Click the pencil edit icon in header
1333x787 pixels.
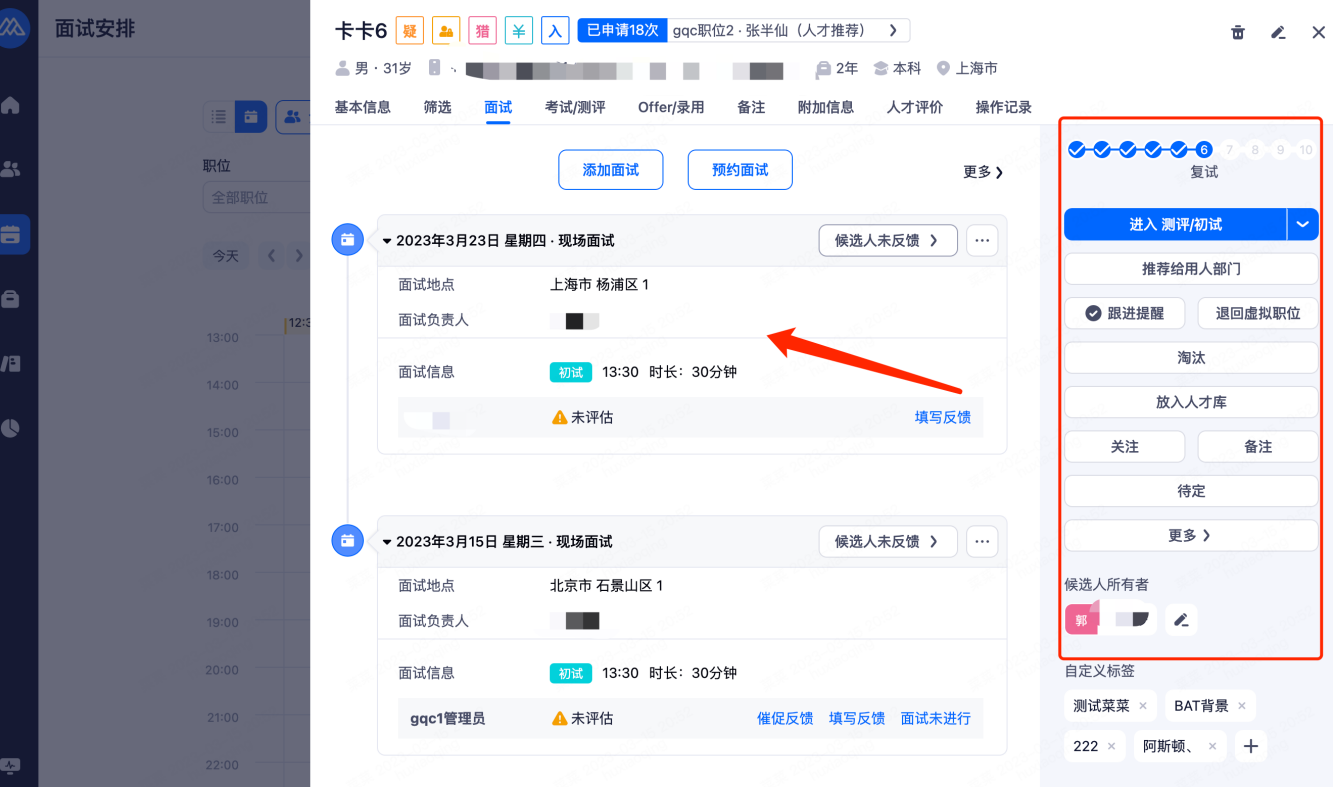coord(1278,32)
